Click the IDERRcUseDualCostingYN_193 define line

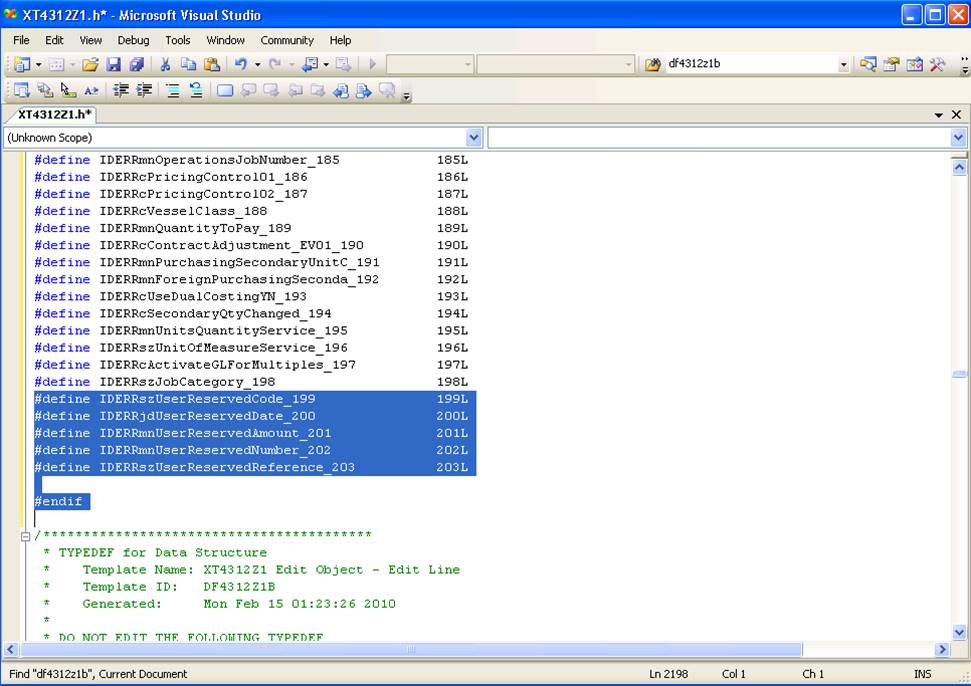pyautogui.click(x=251, y=297)
